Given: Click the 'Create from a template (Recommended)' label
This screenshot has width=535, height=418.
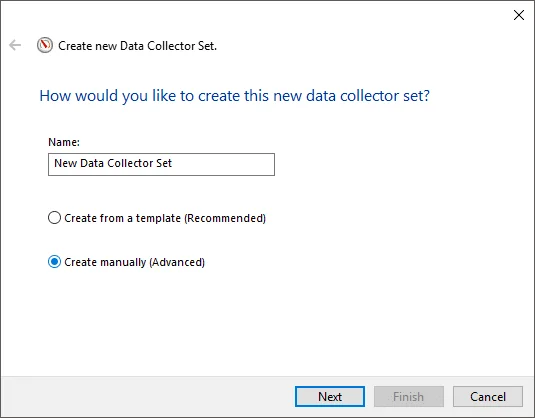Looking at the screenshot, I should (165, 218).
